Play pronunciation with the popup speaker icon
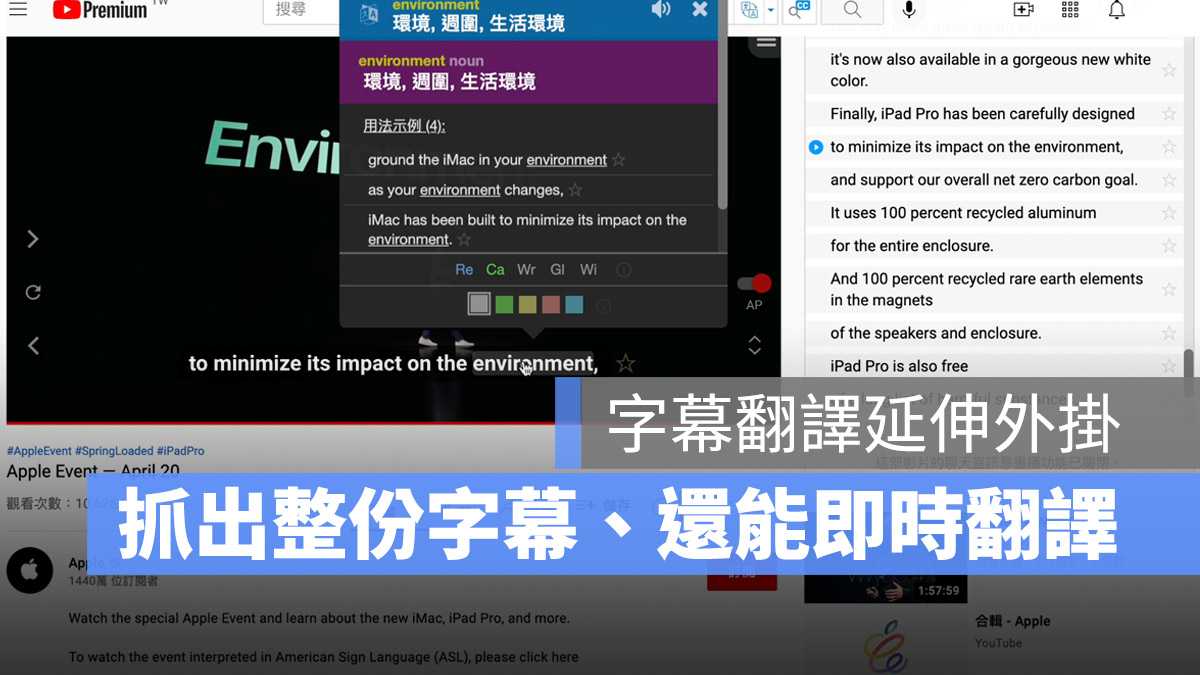Image resolution: width=1200 pixels, height=675 pixels. tap(661, 10)
